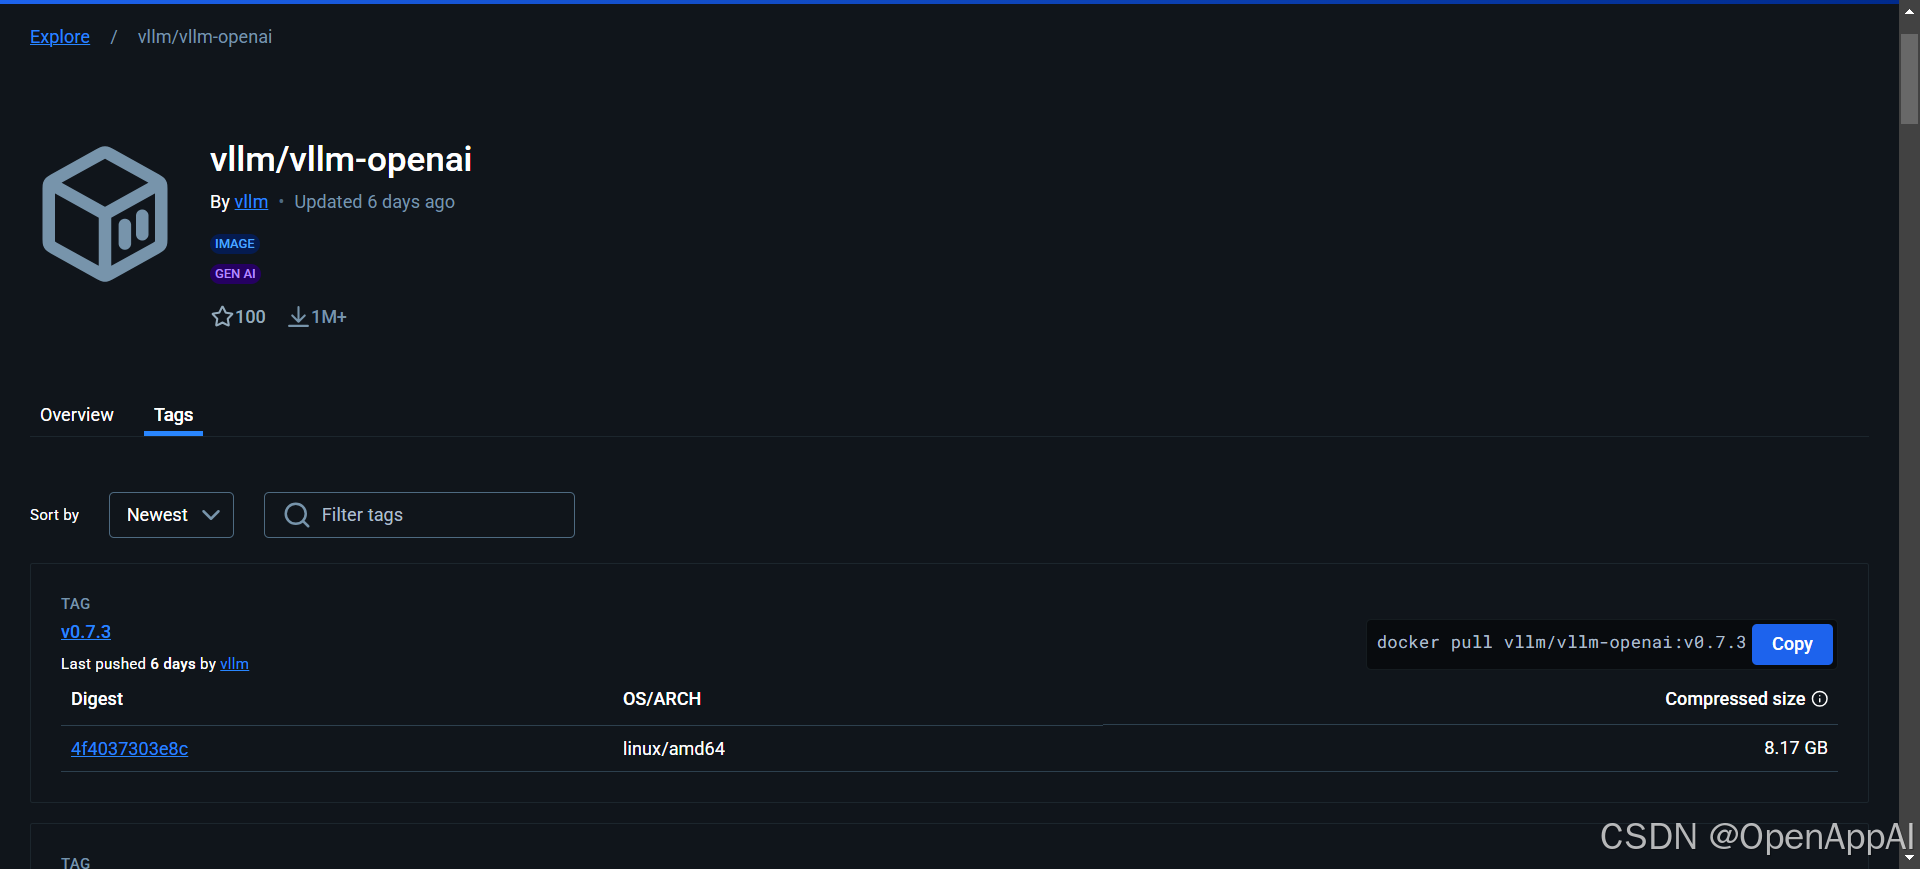Open the Newest sort dropdown
The image size is (1920, 869).
[x=171, y=515]
